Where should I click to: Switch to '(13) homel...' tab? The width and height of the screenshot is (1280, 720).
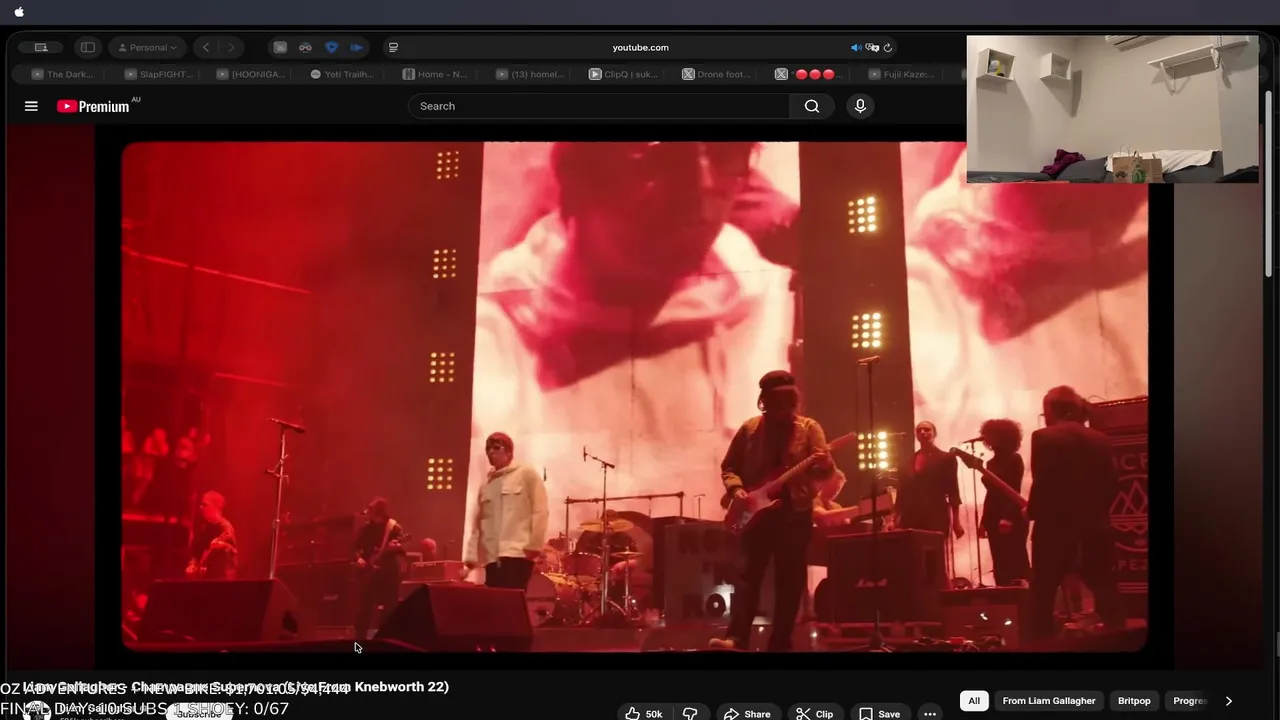(528, 74)
